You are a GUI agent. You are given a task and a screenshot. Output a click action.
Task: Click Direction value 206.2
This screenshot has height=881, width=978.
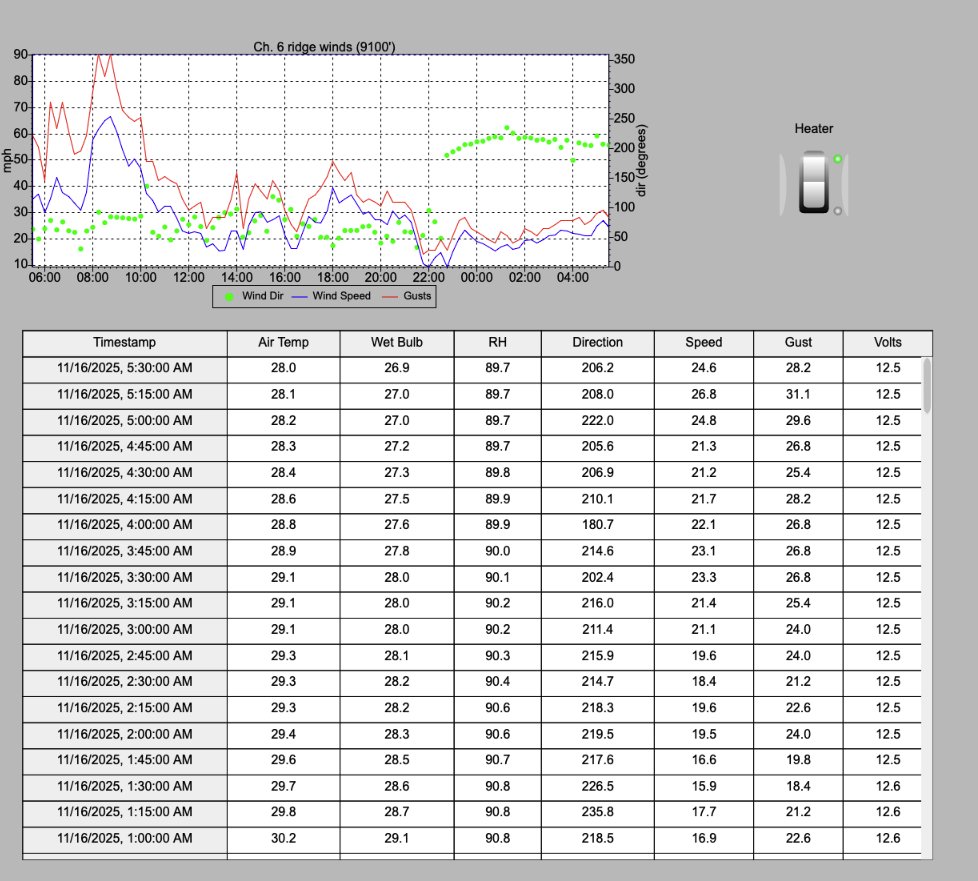pos(598,368)
